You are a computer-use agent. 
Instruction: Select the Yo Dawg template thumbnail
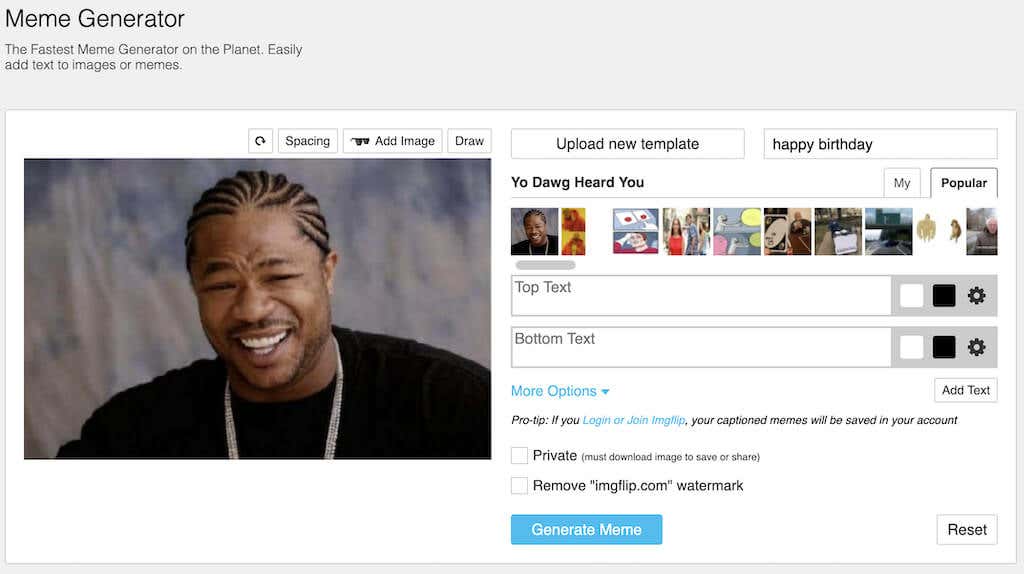coord(534,231)
